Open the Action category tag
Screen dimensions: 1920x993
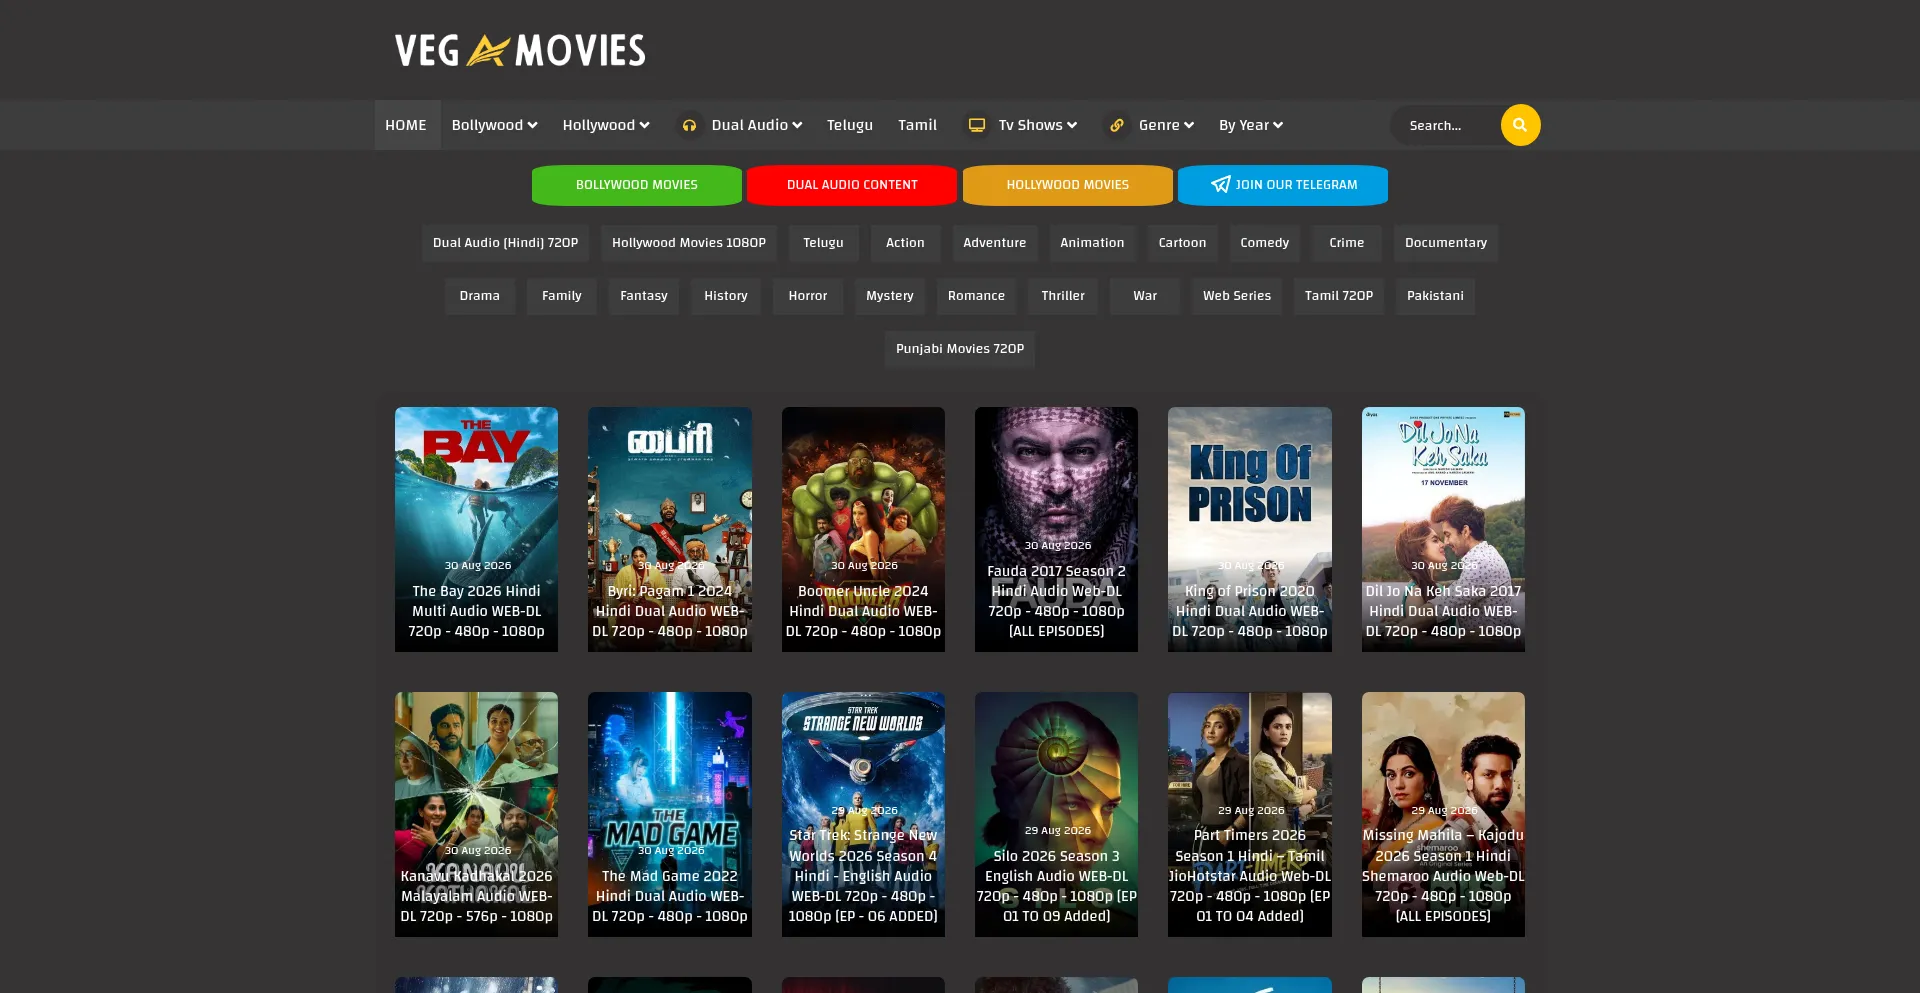tap(905, 243)
